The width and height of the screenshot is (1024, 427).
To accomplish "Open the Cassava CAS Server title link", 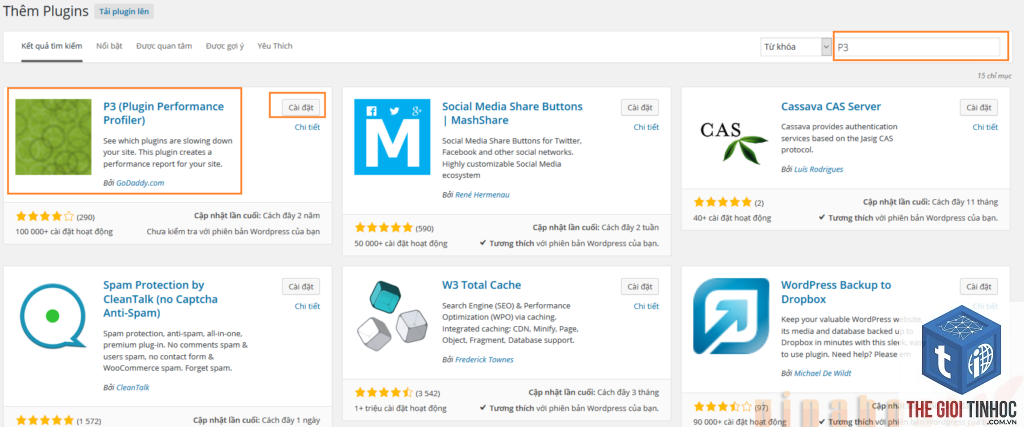I will pos(831,106).
